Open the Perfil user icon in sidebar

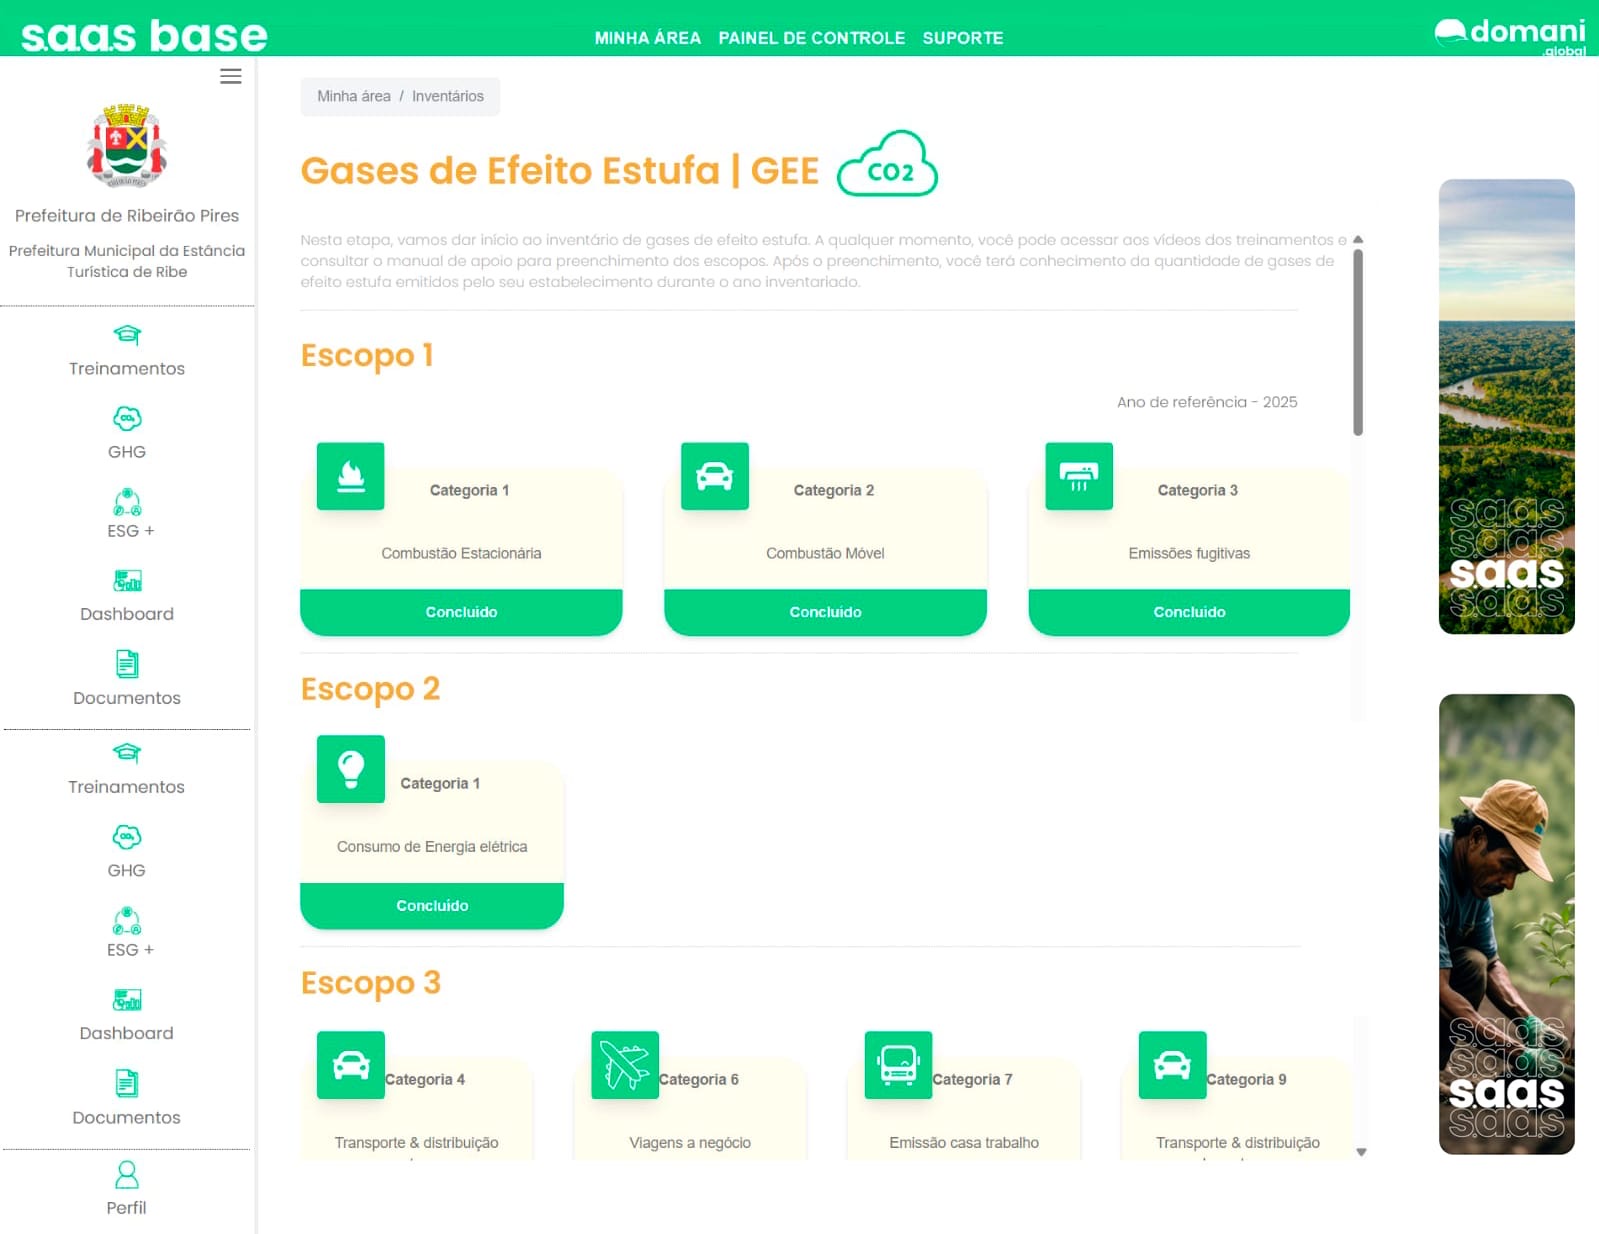pyautogui.click(x=127, y=1174)
